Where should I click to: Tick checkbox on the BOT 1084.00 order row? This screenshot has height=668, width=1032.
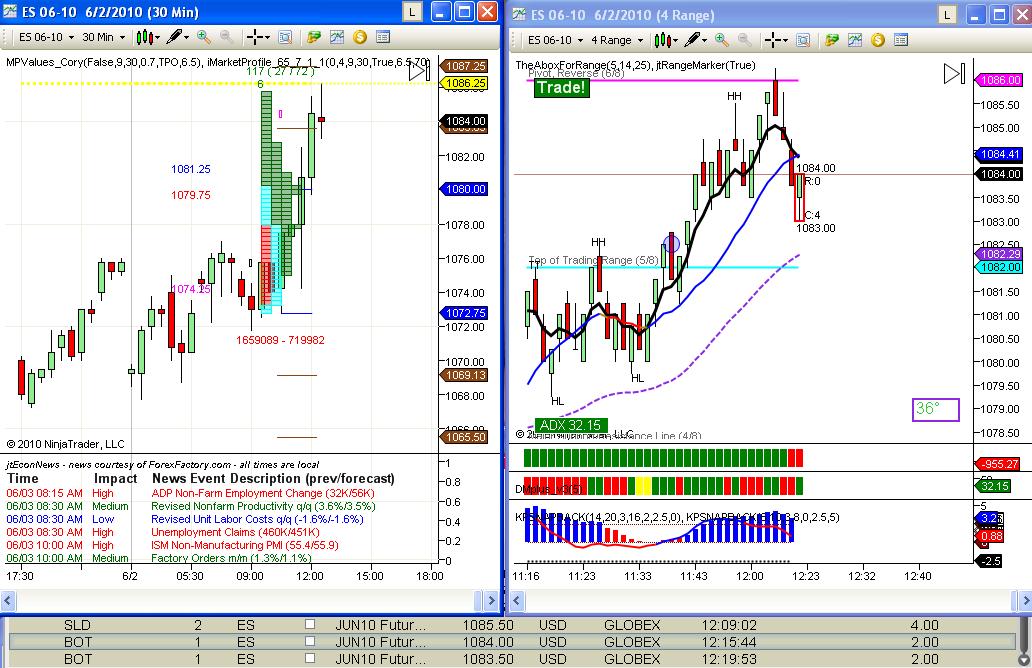pyautogui.click(x=309, y=641)
